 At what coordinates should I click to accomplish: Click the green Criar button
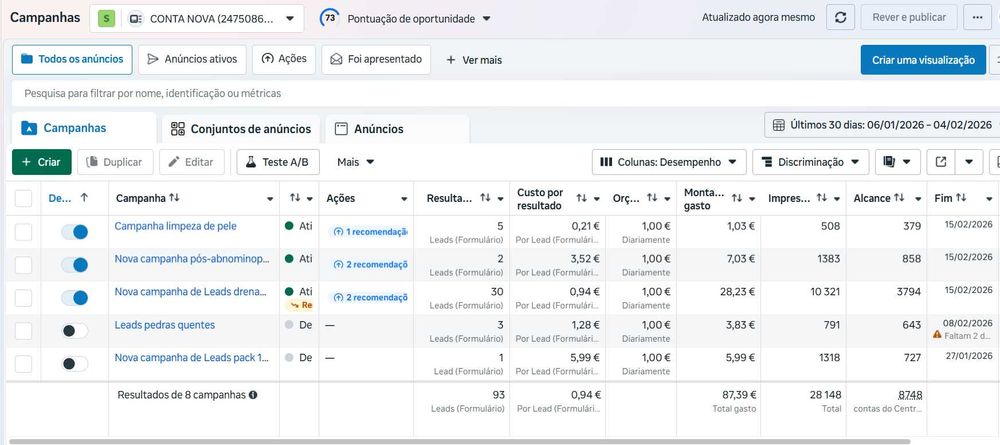(41, 162)
